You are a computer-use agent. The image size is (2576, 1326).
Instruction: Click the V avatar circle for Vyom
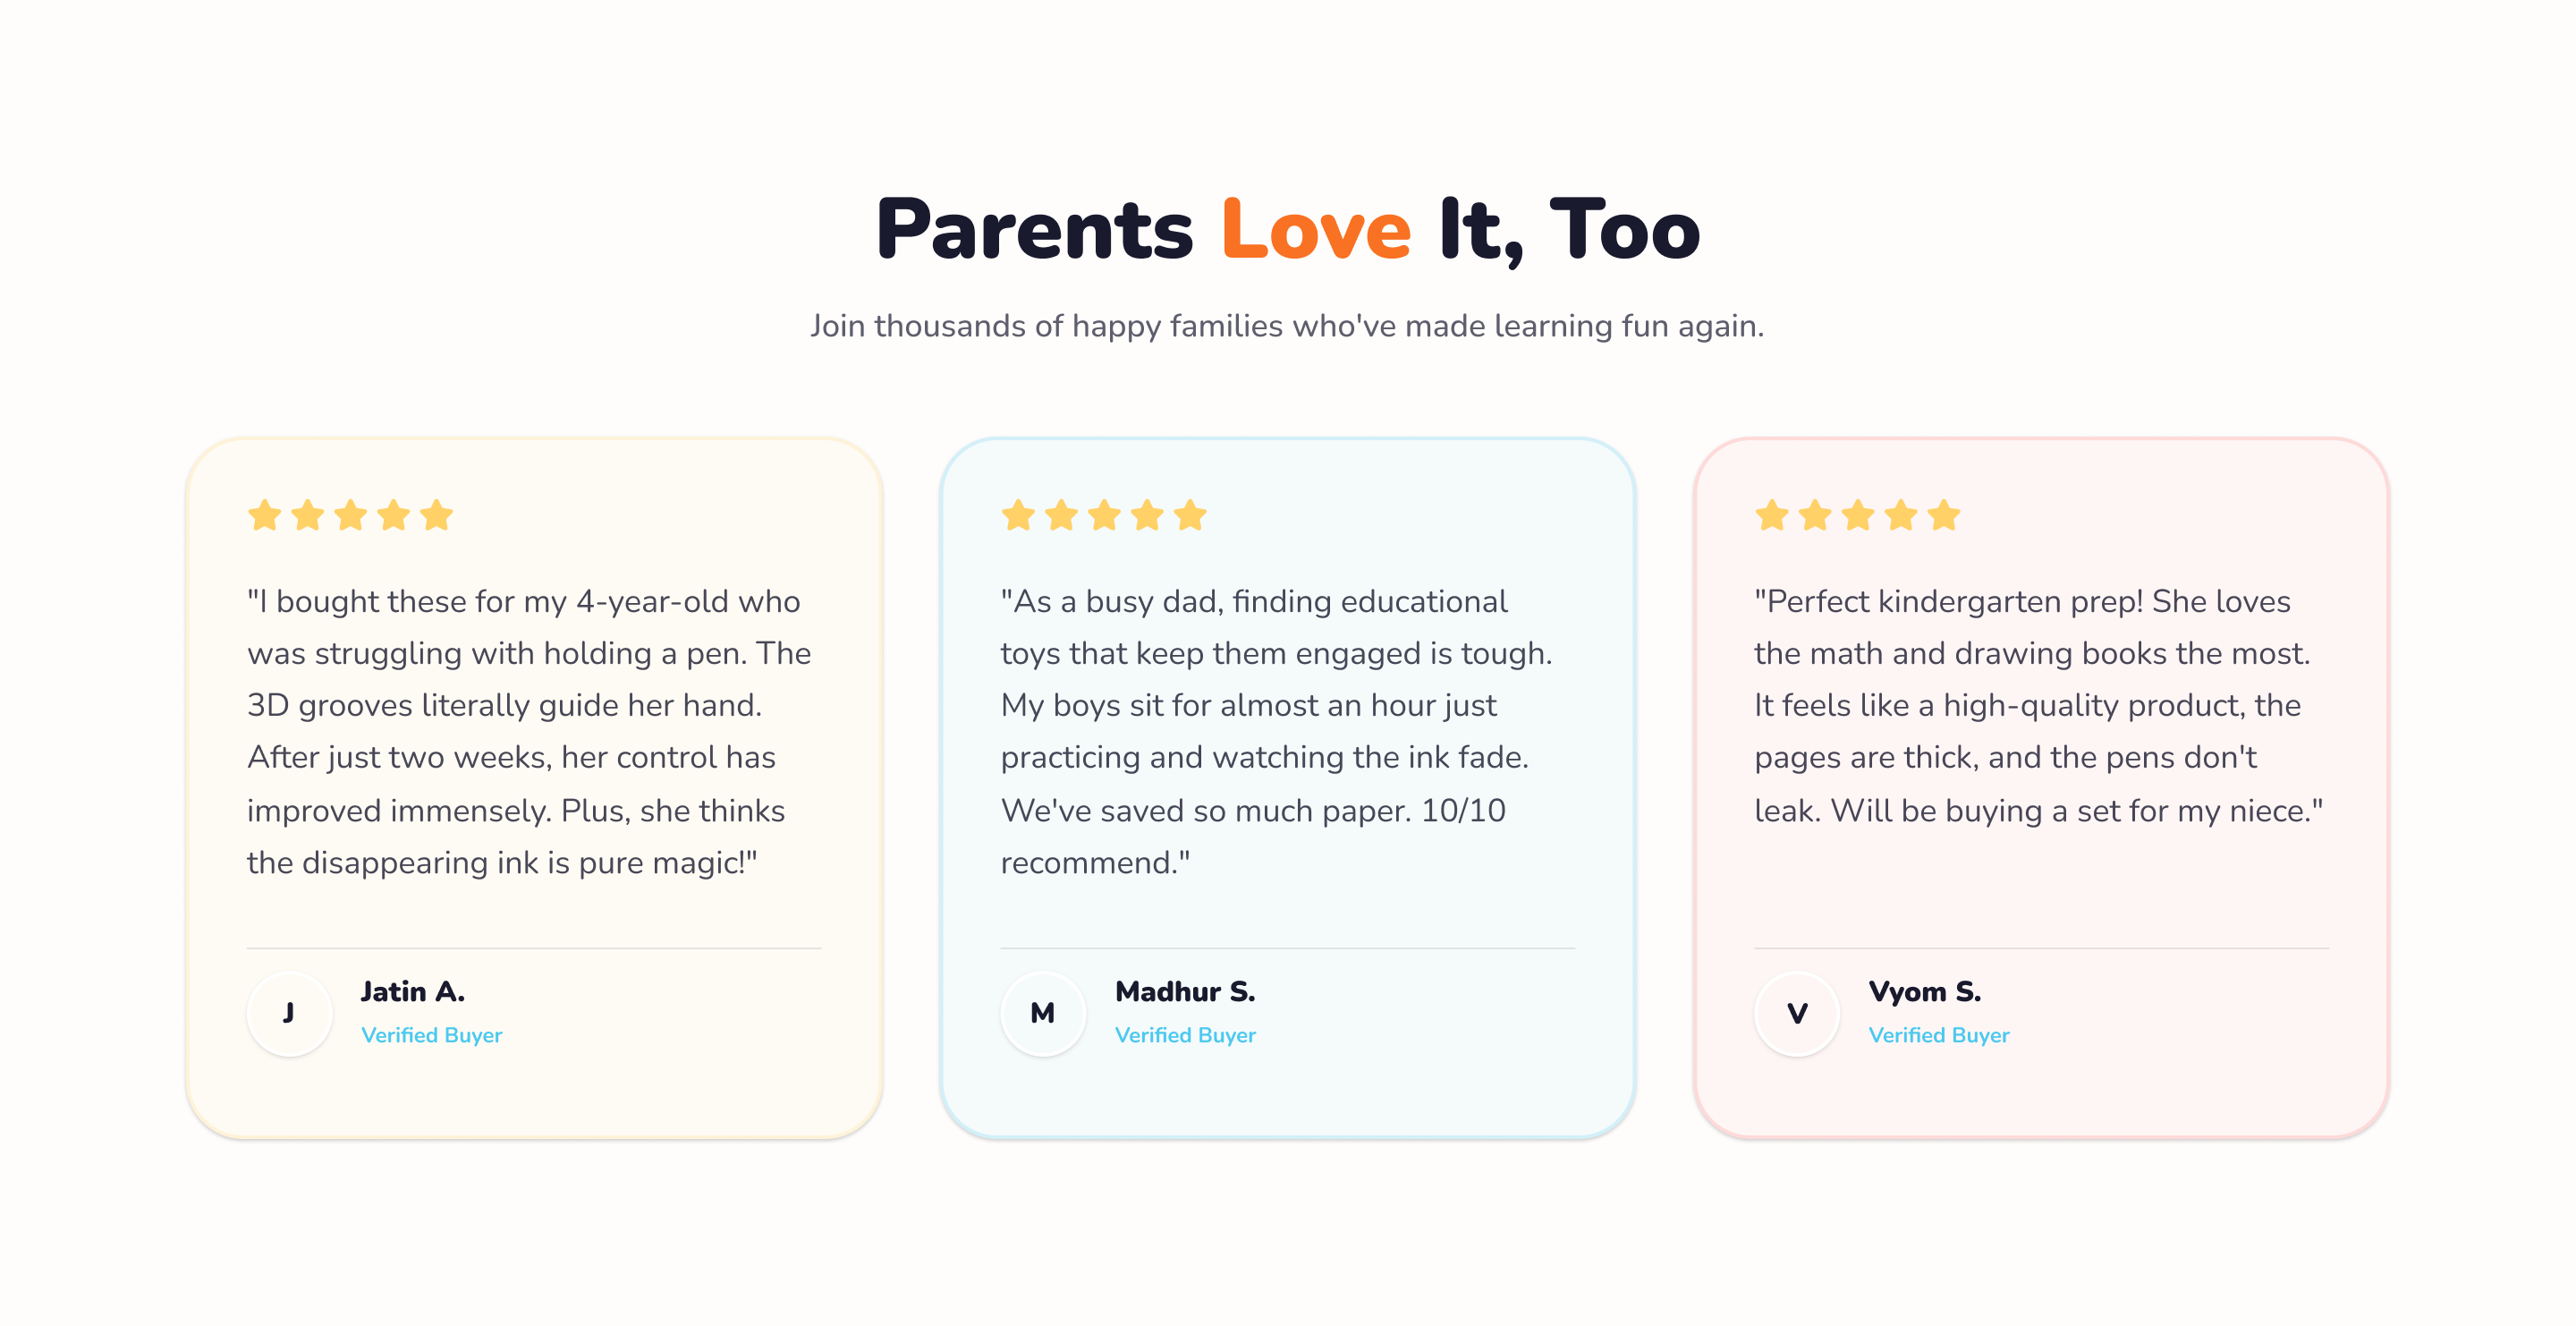pyautogui.click(x=1797, y=1013)
